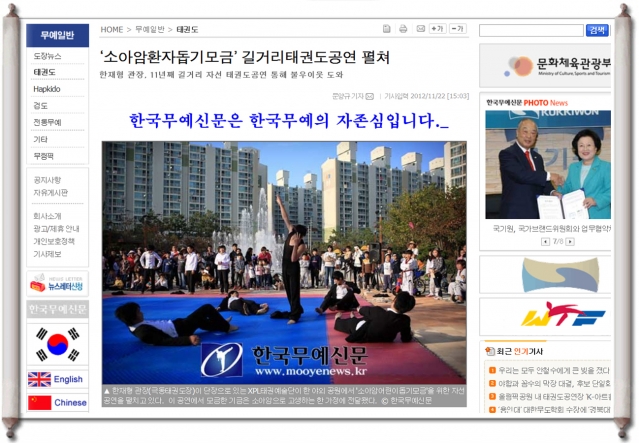This screenshot has width=639, height=443.
Task: Click the print article icon
Action: (x=403, y=29)
